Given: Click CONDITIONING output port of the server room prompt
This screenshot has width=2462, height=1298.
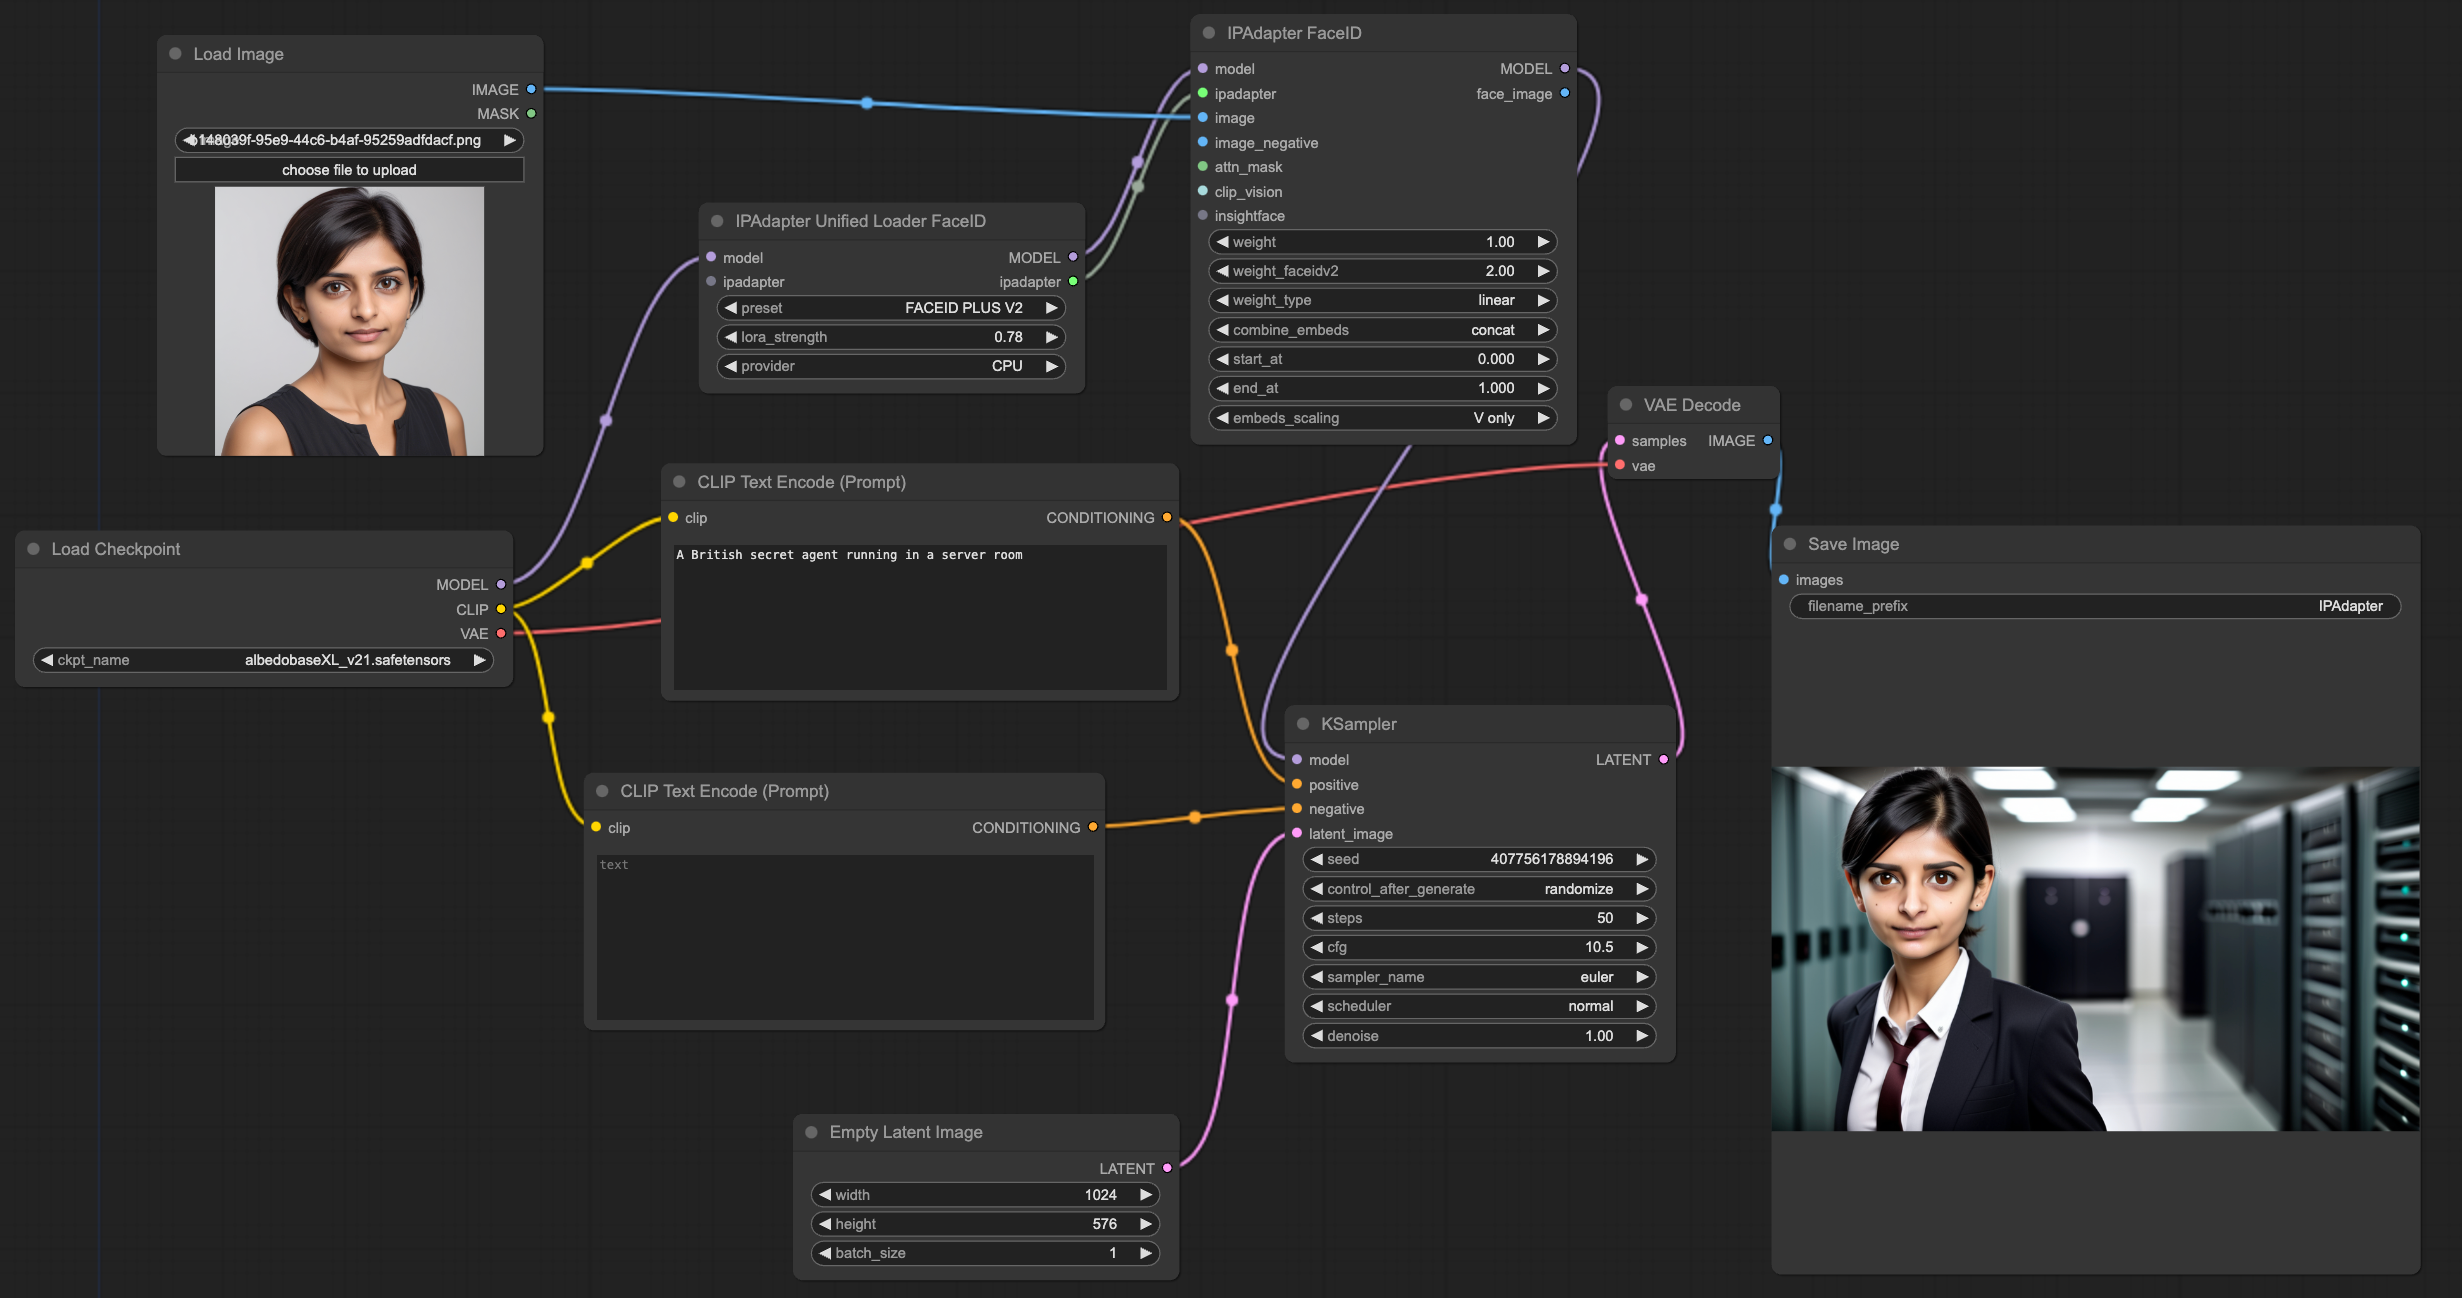Looking at the screenshot, I should pos(1167,518).
